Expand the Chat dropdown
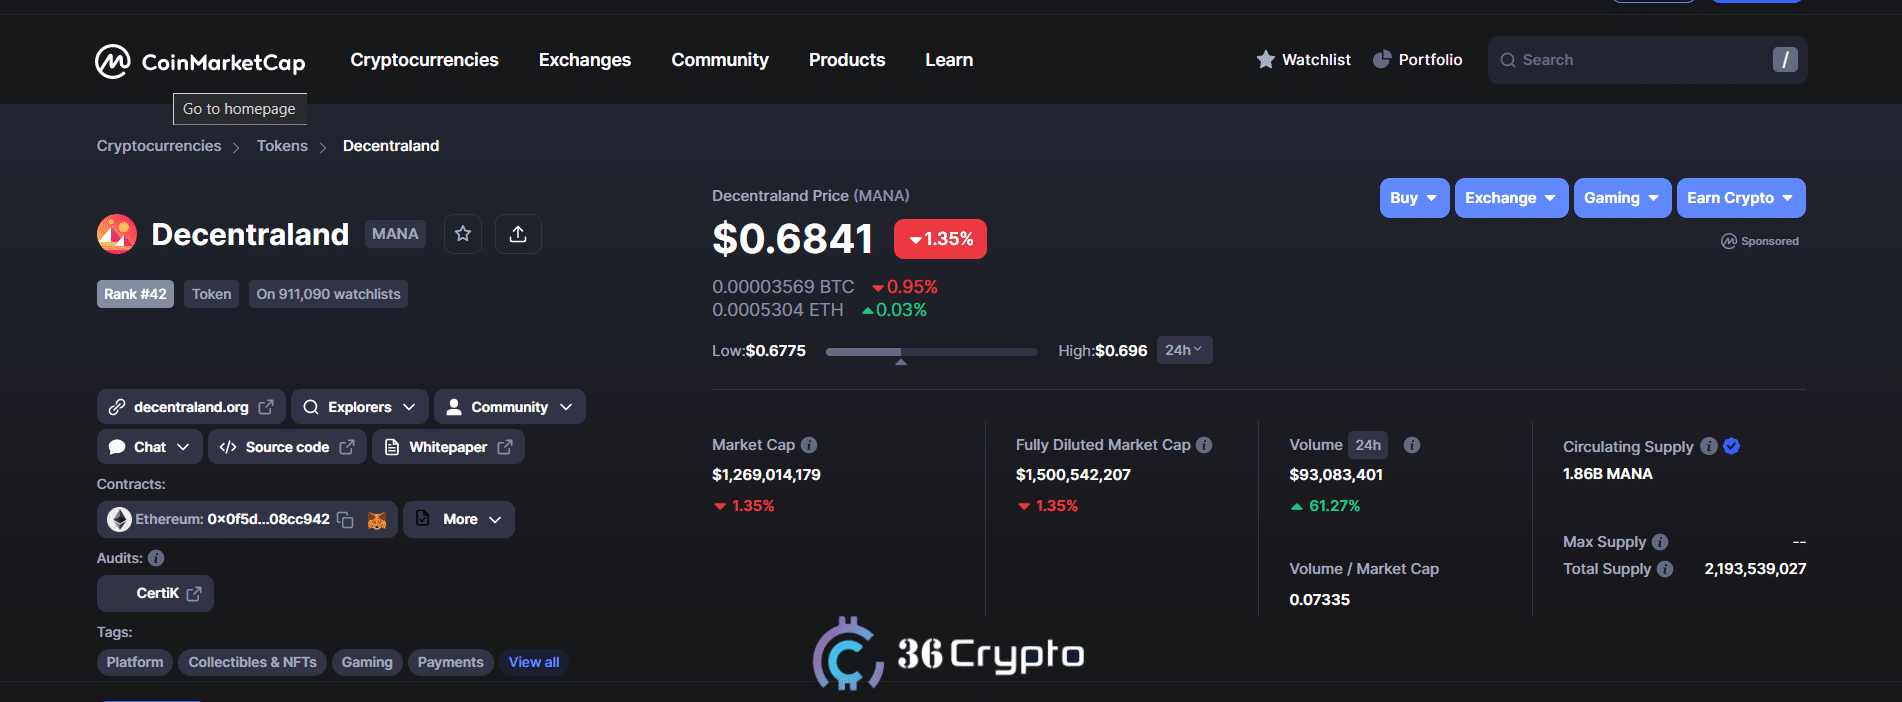This screenshot has width=1902, height=702. (x=150, y=447)
